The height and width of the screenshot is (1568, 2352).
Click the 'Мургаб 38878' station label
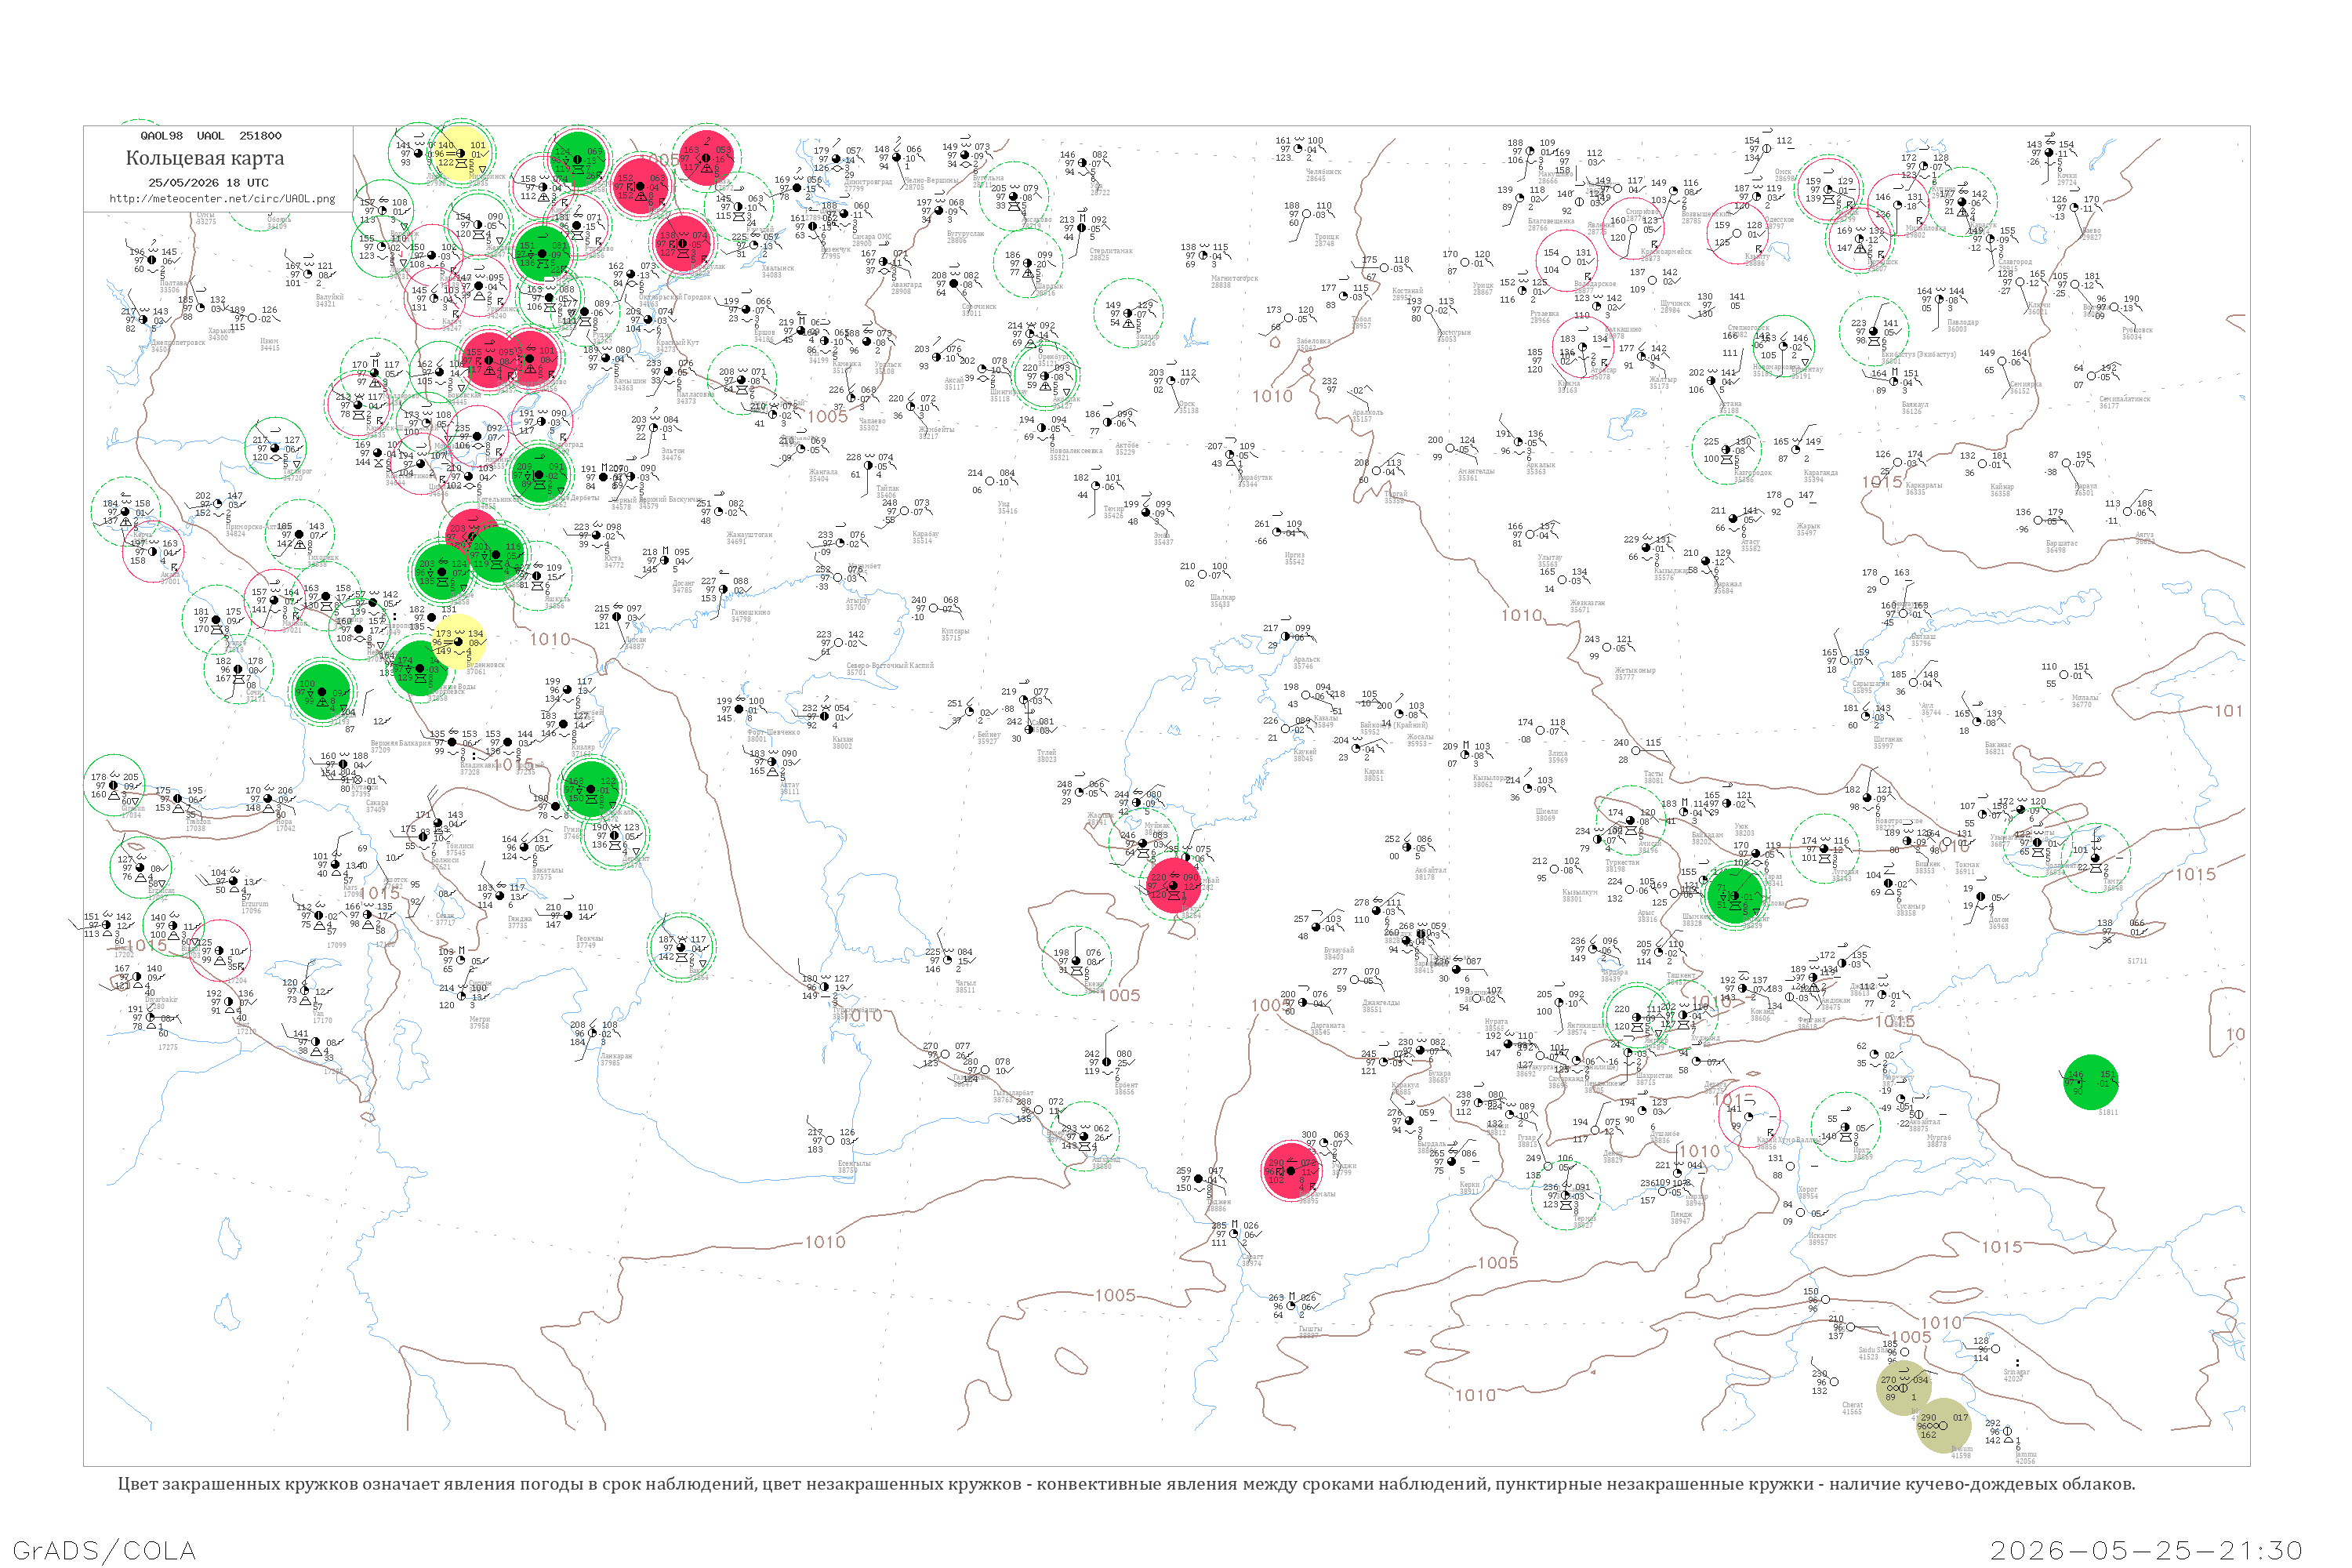(x=1938, y=1140)
